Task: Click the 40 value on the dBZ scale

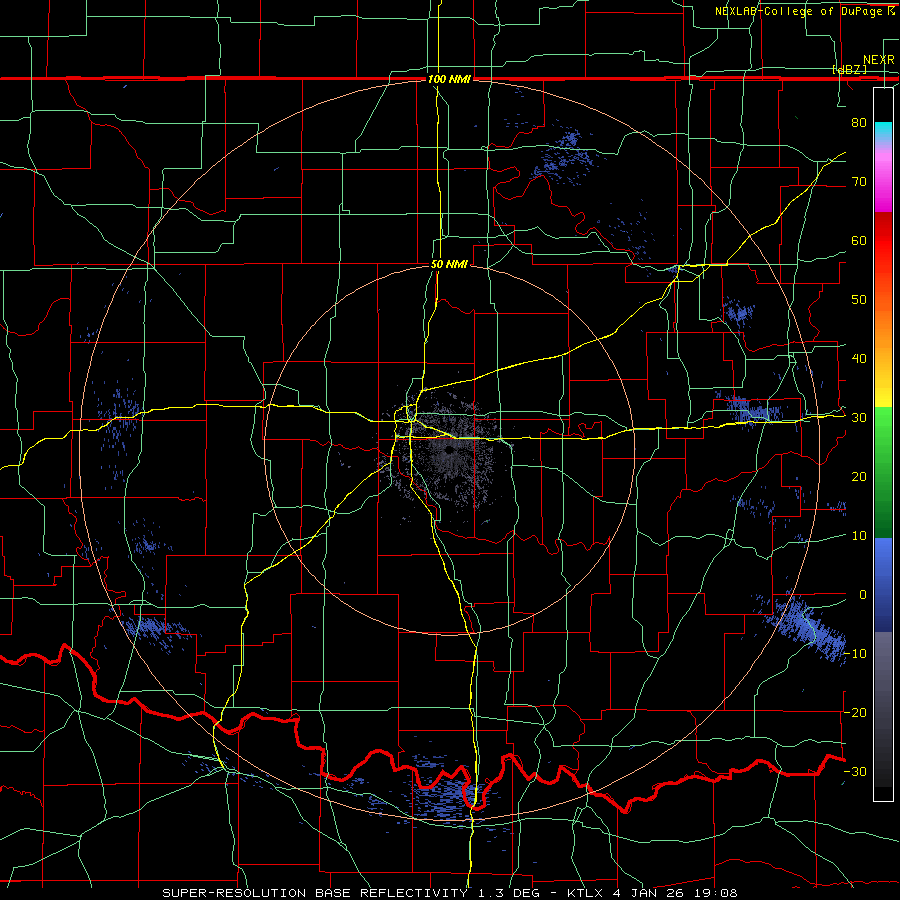Action: click(859, 359)
